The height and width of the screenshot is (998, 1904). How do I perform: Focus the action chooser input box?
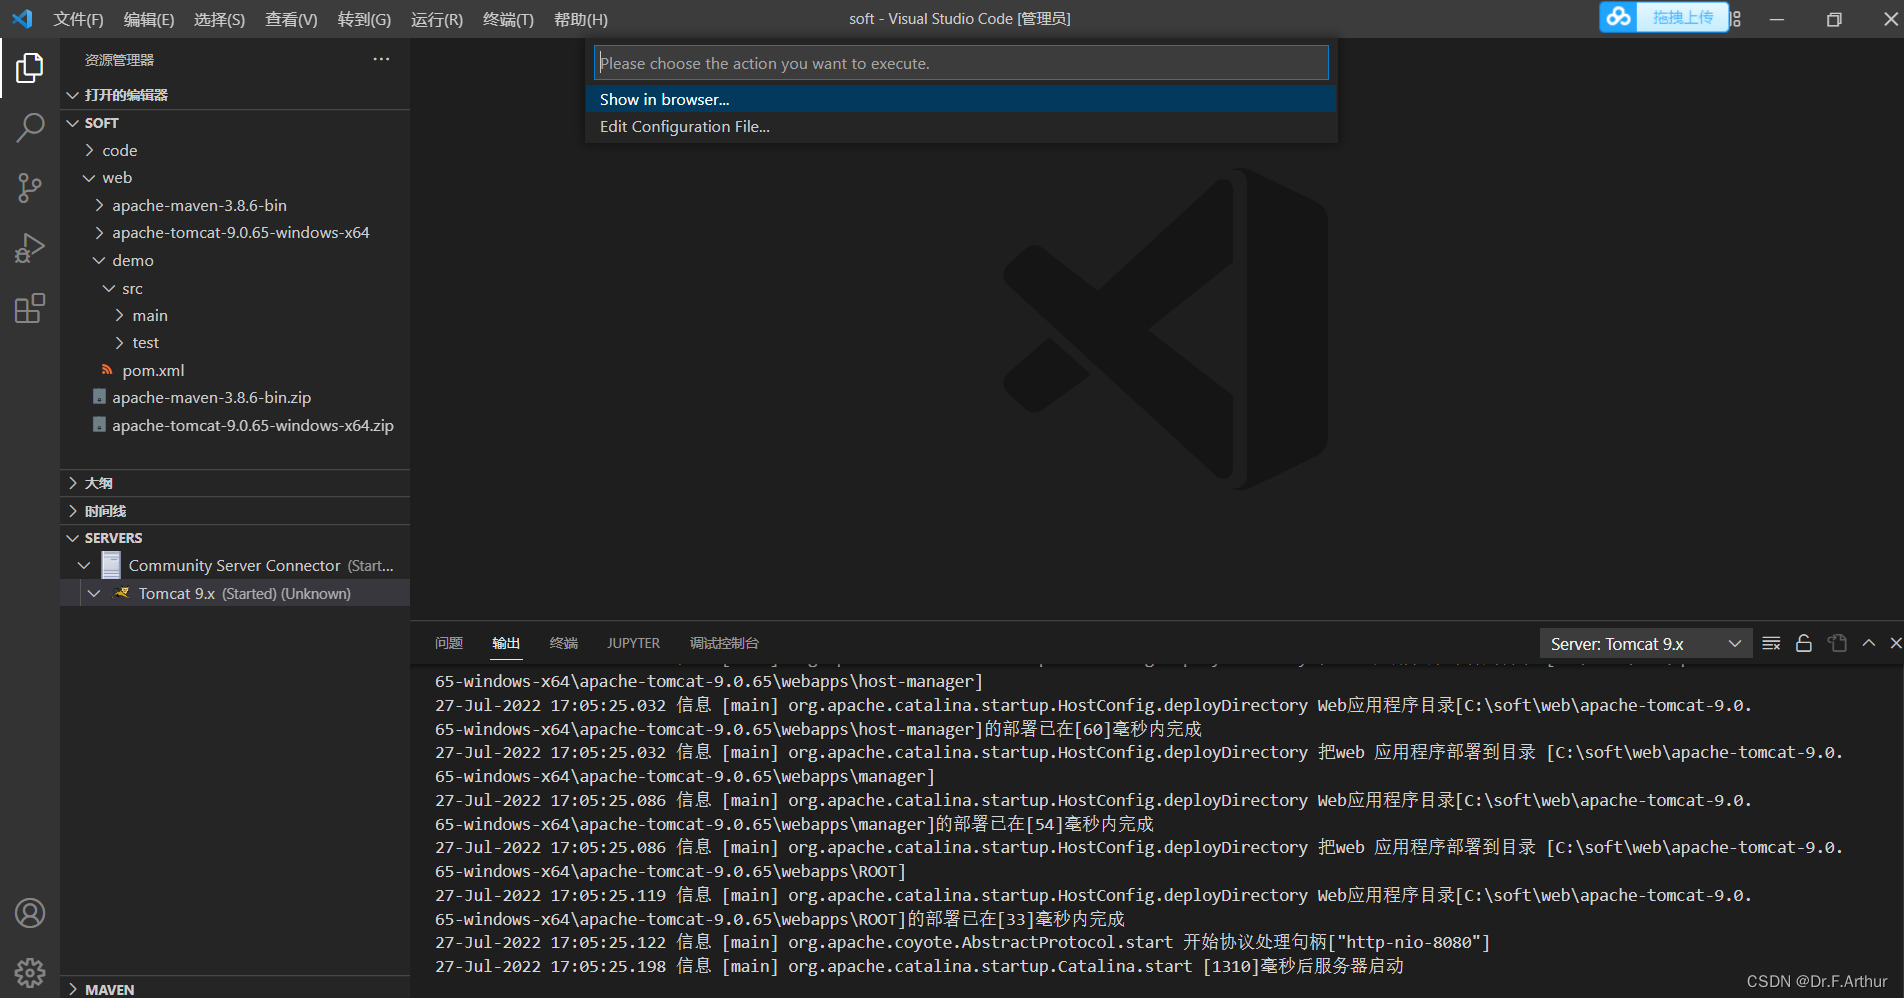click(x=961, y=62)
